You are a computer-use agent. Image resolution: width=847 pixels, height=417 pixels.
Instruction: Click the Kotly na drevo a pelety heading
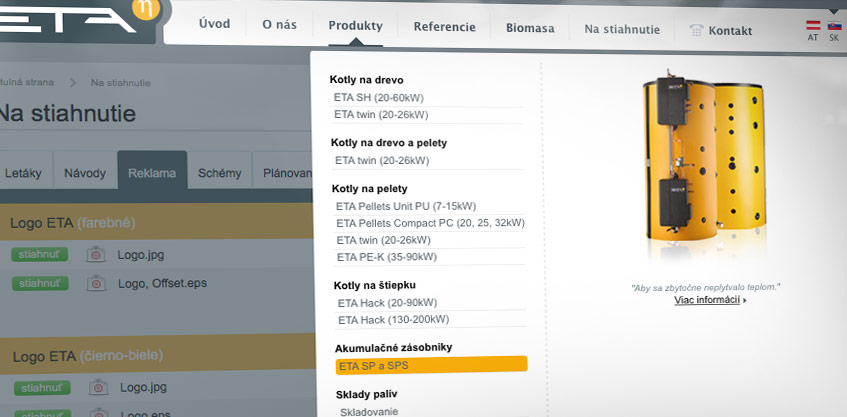(389, 143)
